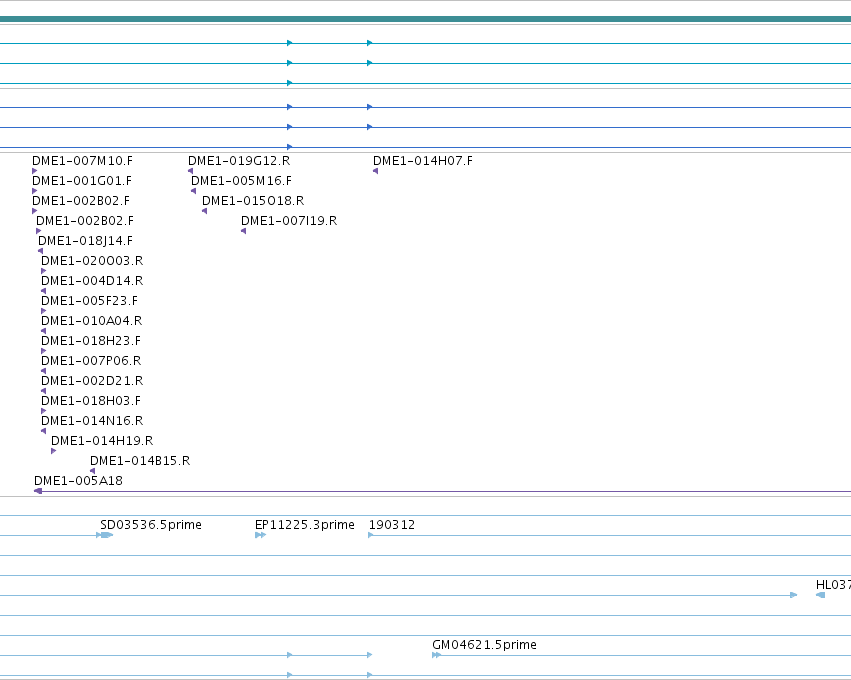Select the DME1-007M10.F feature label
This screenshot has width=851, height=680.
pyautogui.click(x=82, y=161)
